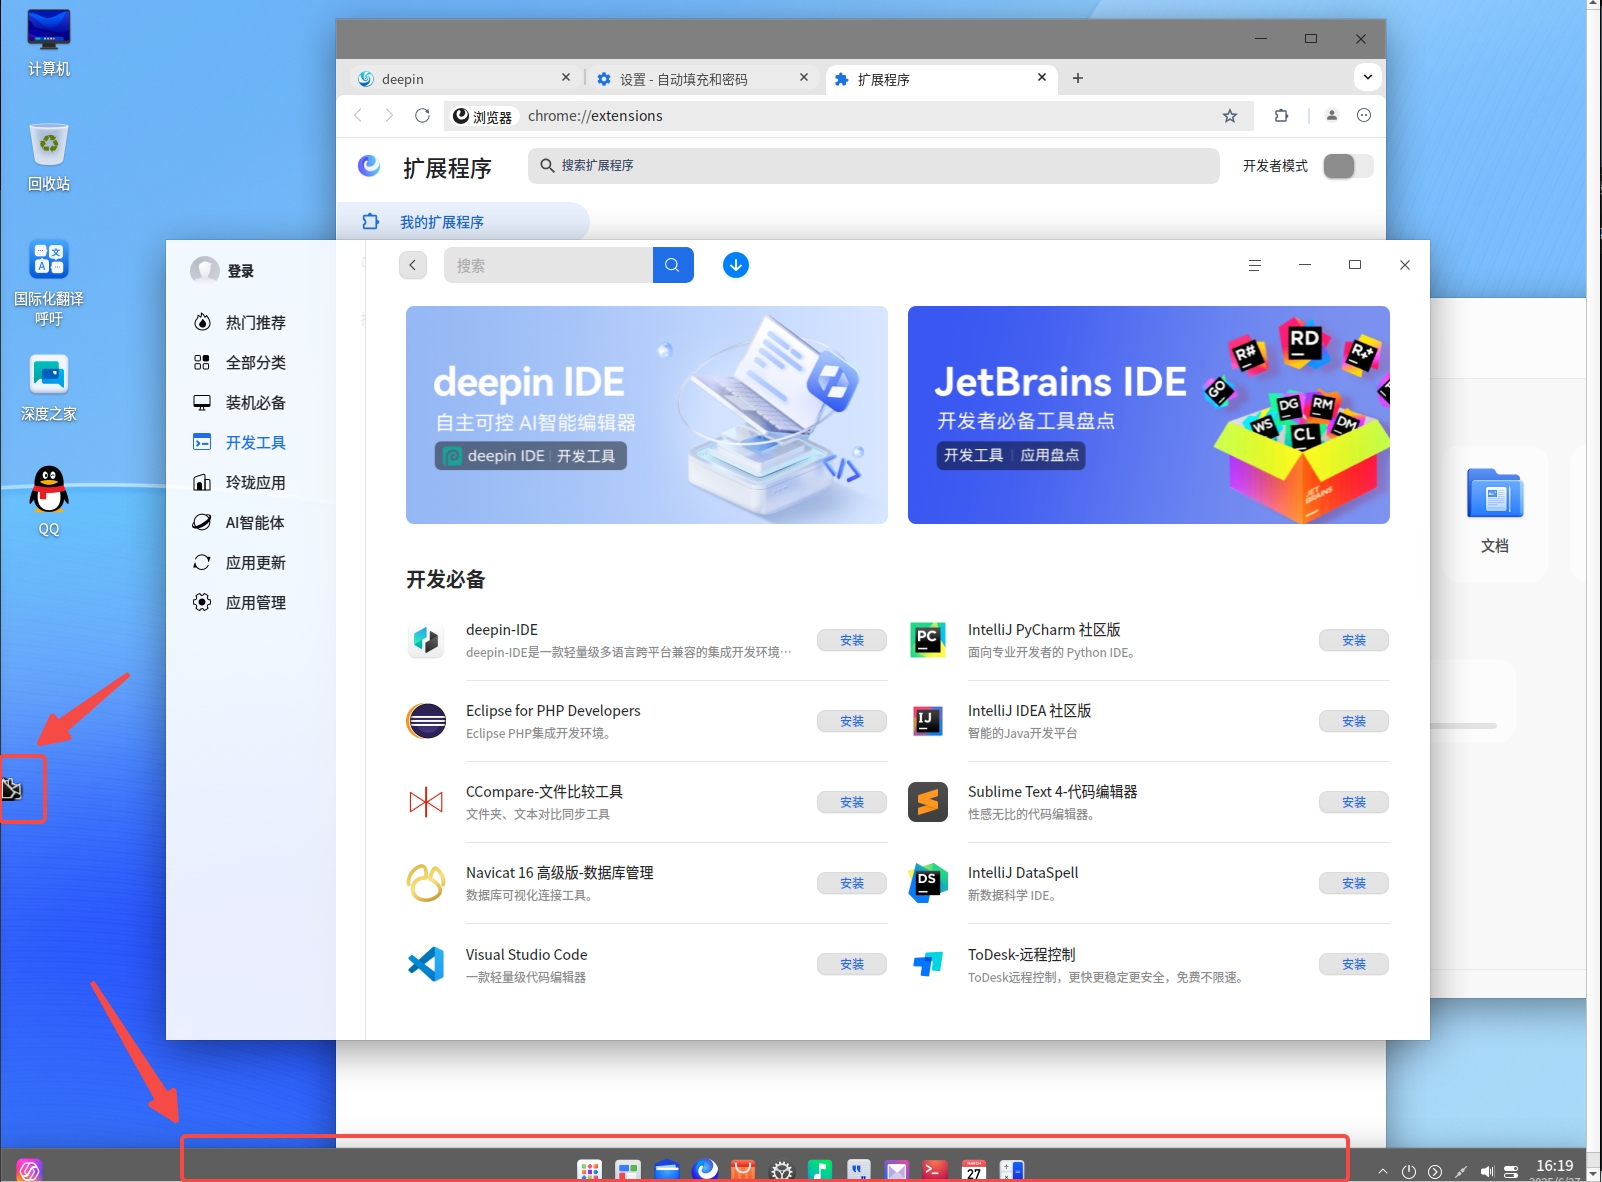
Task: Toggle developer mode switch in browser
Action: [1347, 166]
